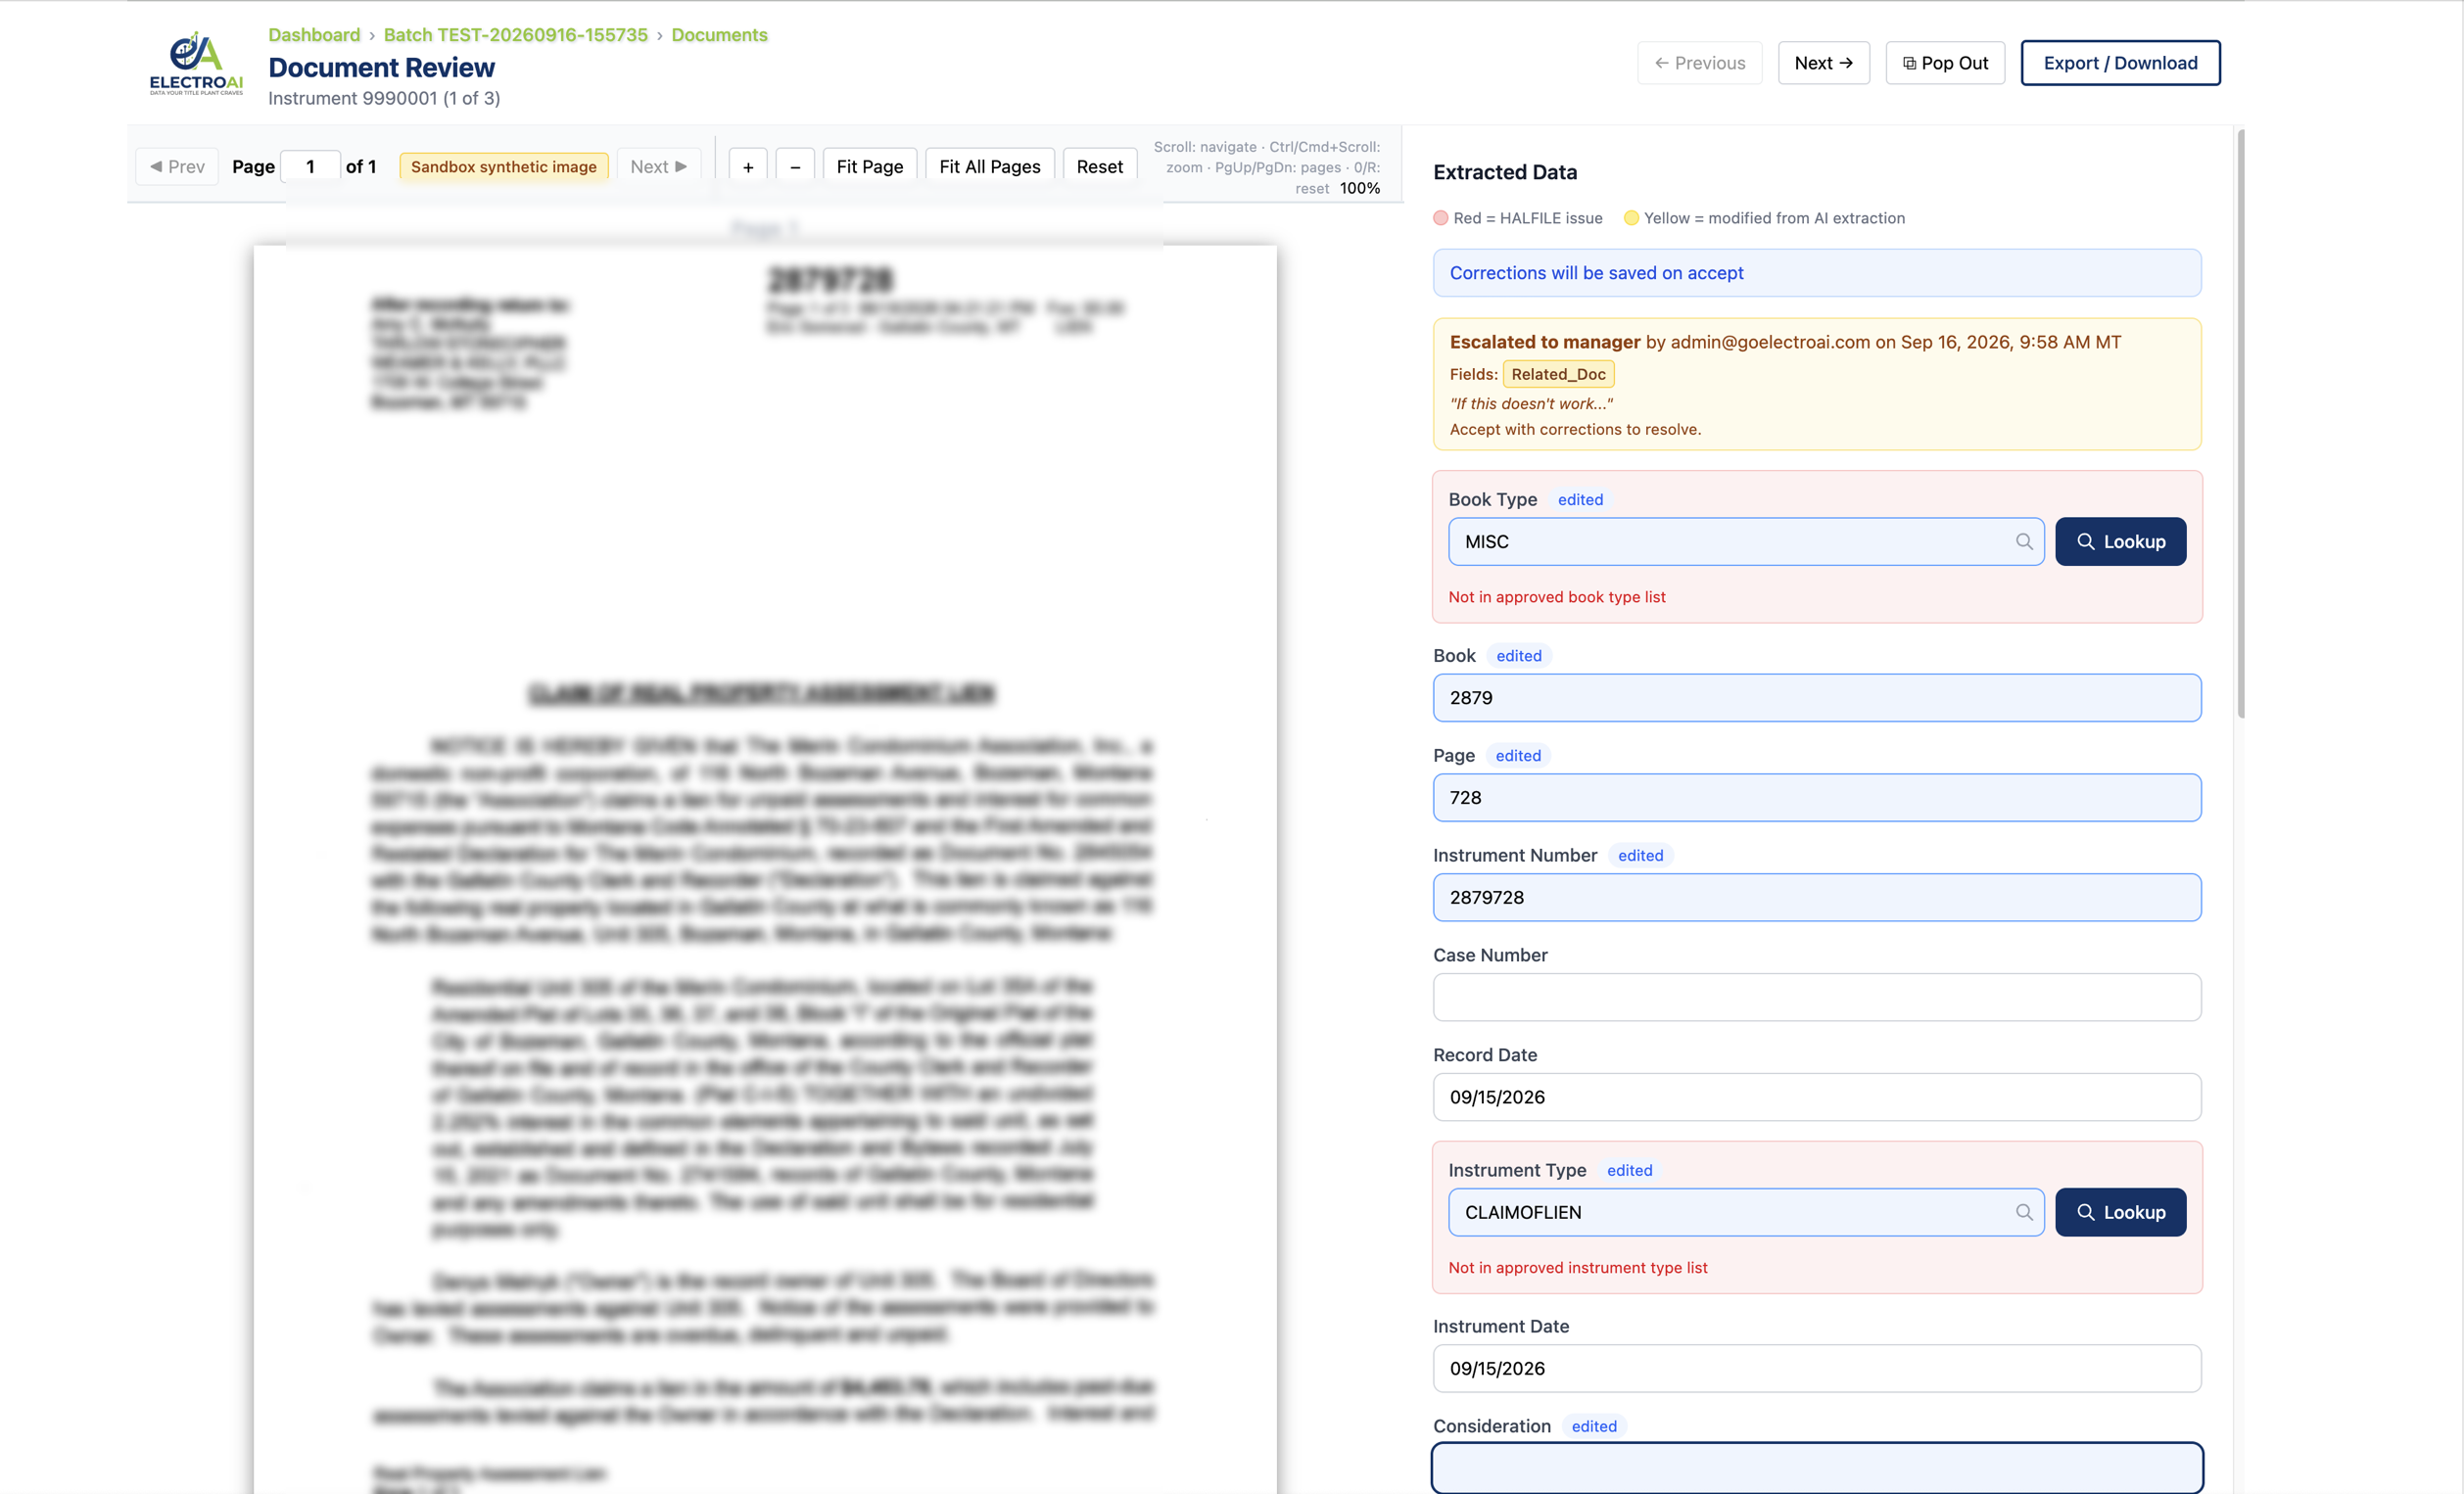The width and height of the screenshot is (2464, 1494).
Task: Click 'Accept with corrections to resolve.' text
Action: (x=1575, y=429)
